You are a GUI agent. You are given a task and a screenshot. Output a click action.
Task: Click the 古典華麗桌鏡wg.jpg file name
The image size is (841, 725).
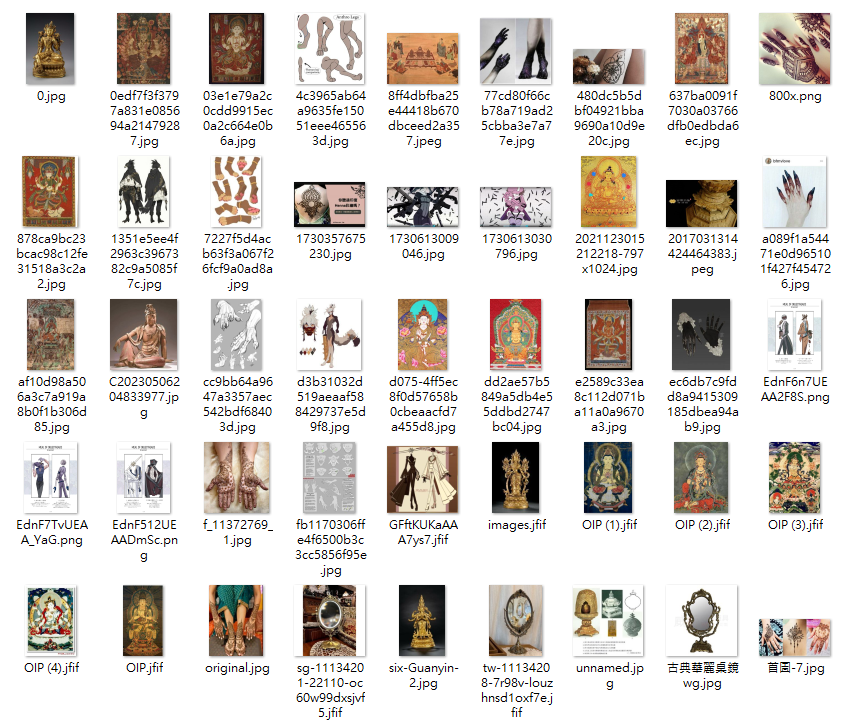click(x=703, y=676)
